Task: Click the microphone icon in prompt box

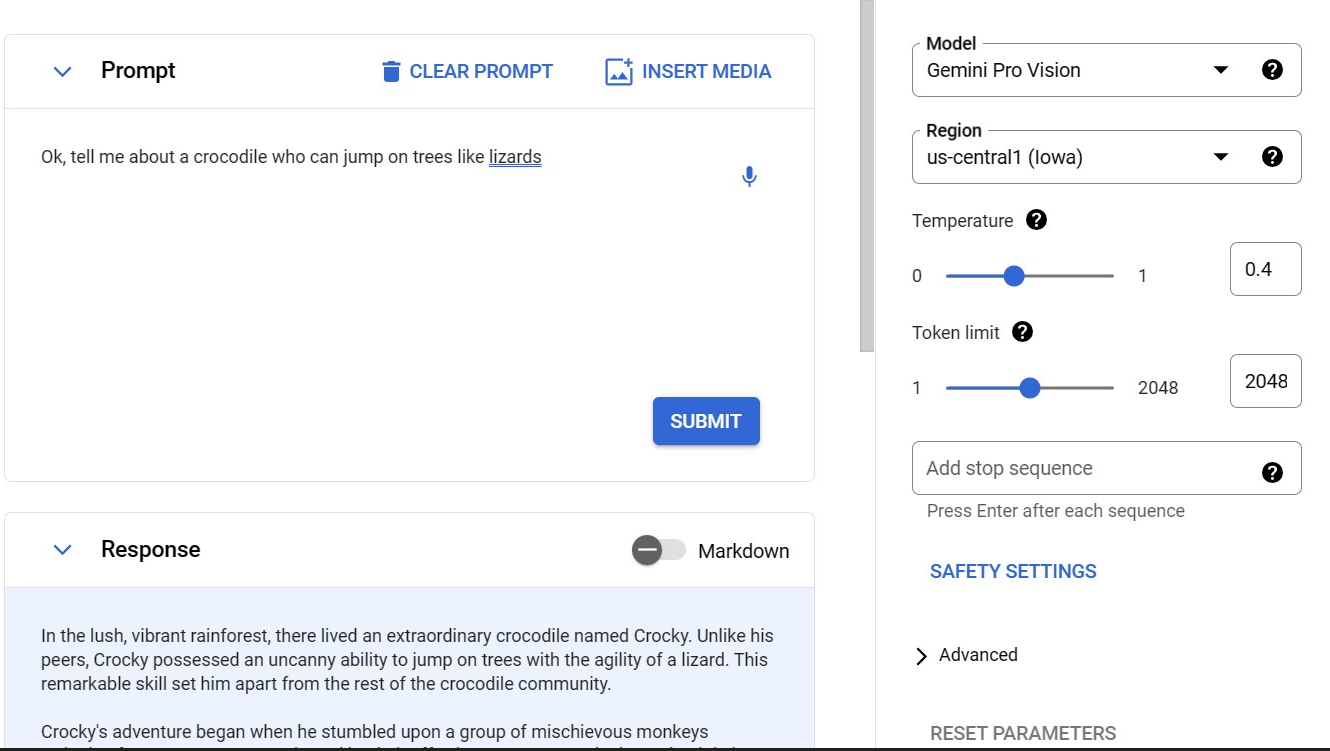Action: (x=749, y=177)
